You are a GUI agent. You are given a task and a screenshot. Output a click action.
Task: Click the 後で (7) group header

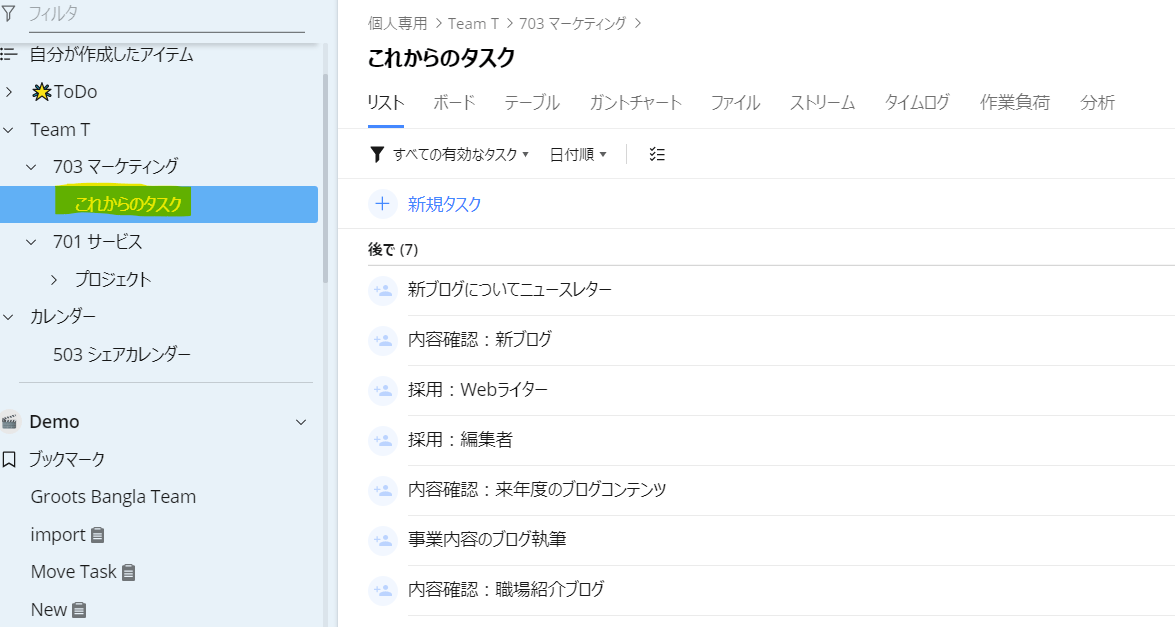393,249
